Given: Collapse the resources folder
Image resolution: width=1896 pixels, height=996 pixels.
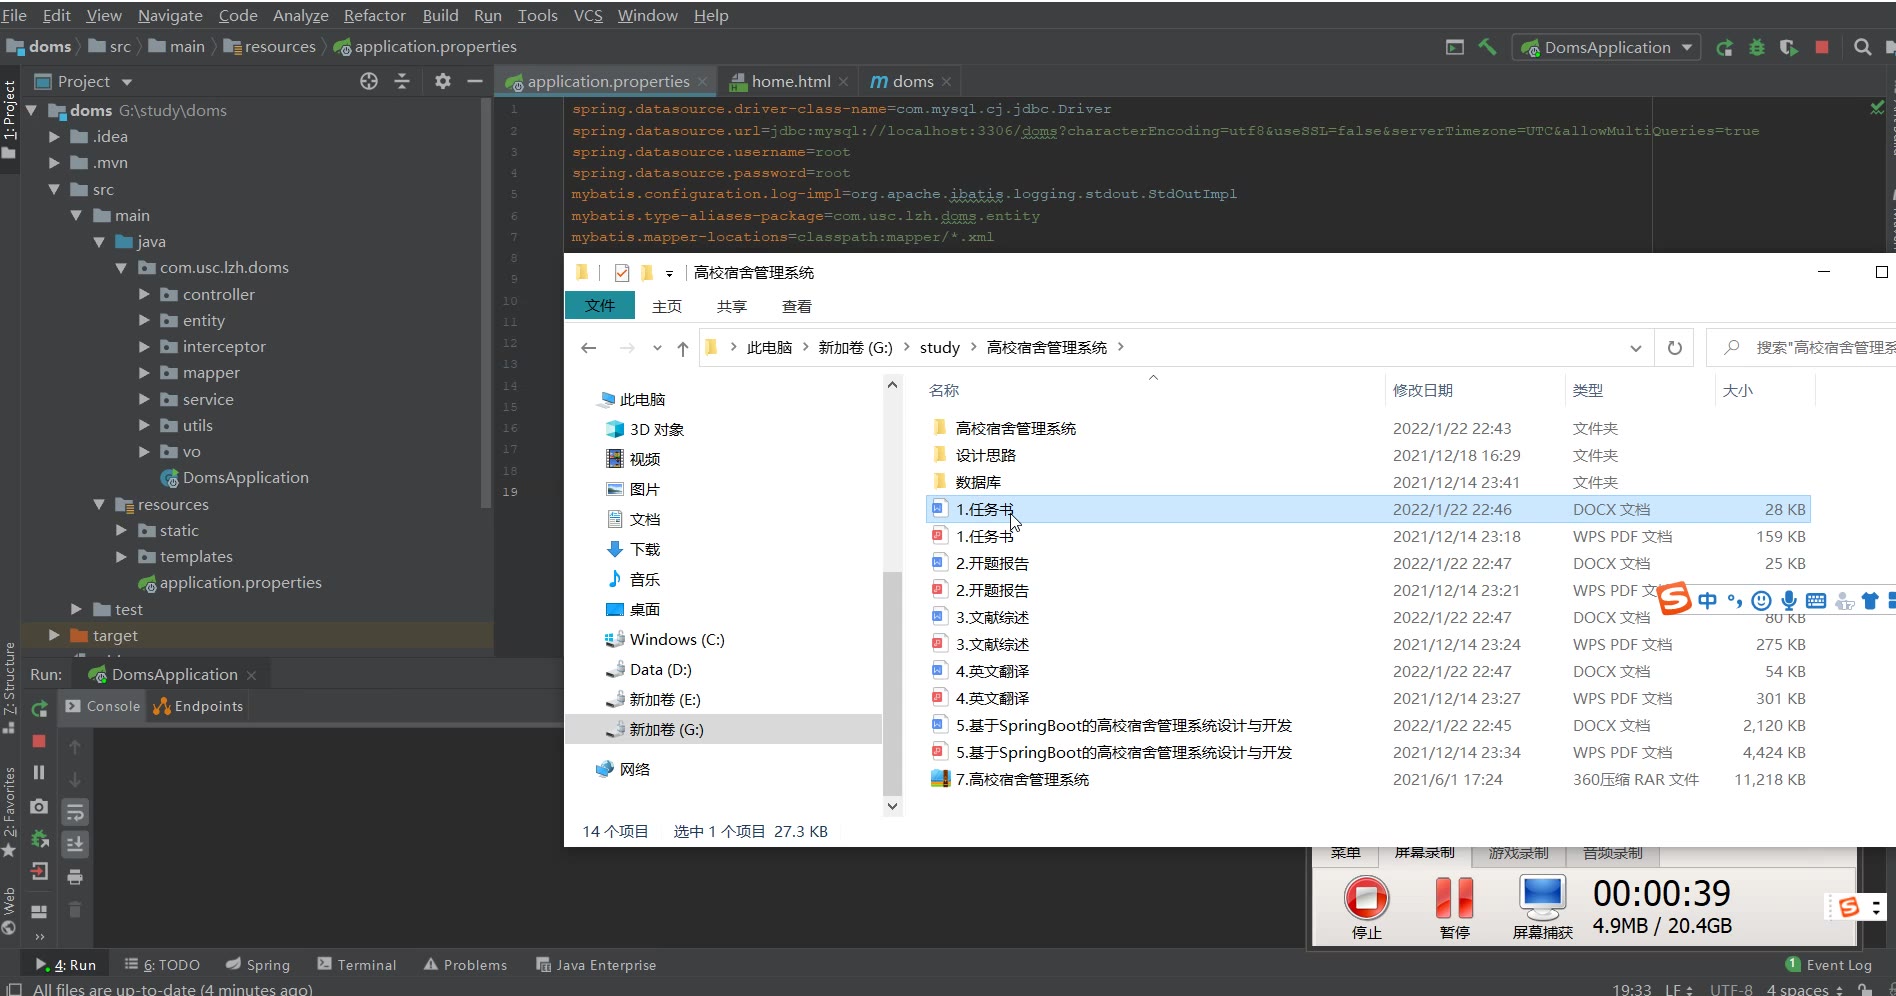Looking at the screenshot, I should tap(99, 505).
